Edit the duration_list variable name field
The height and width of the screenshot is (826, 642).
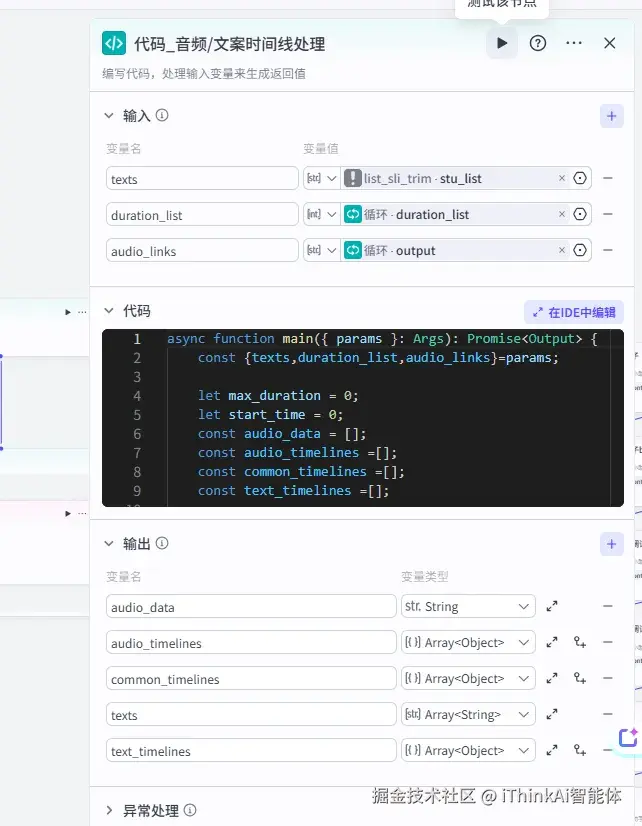202,214
